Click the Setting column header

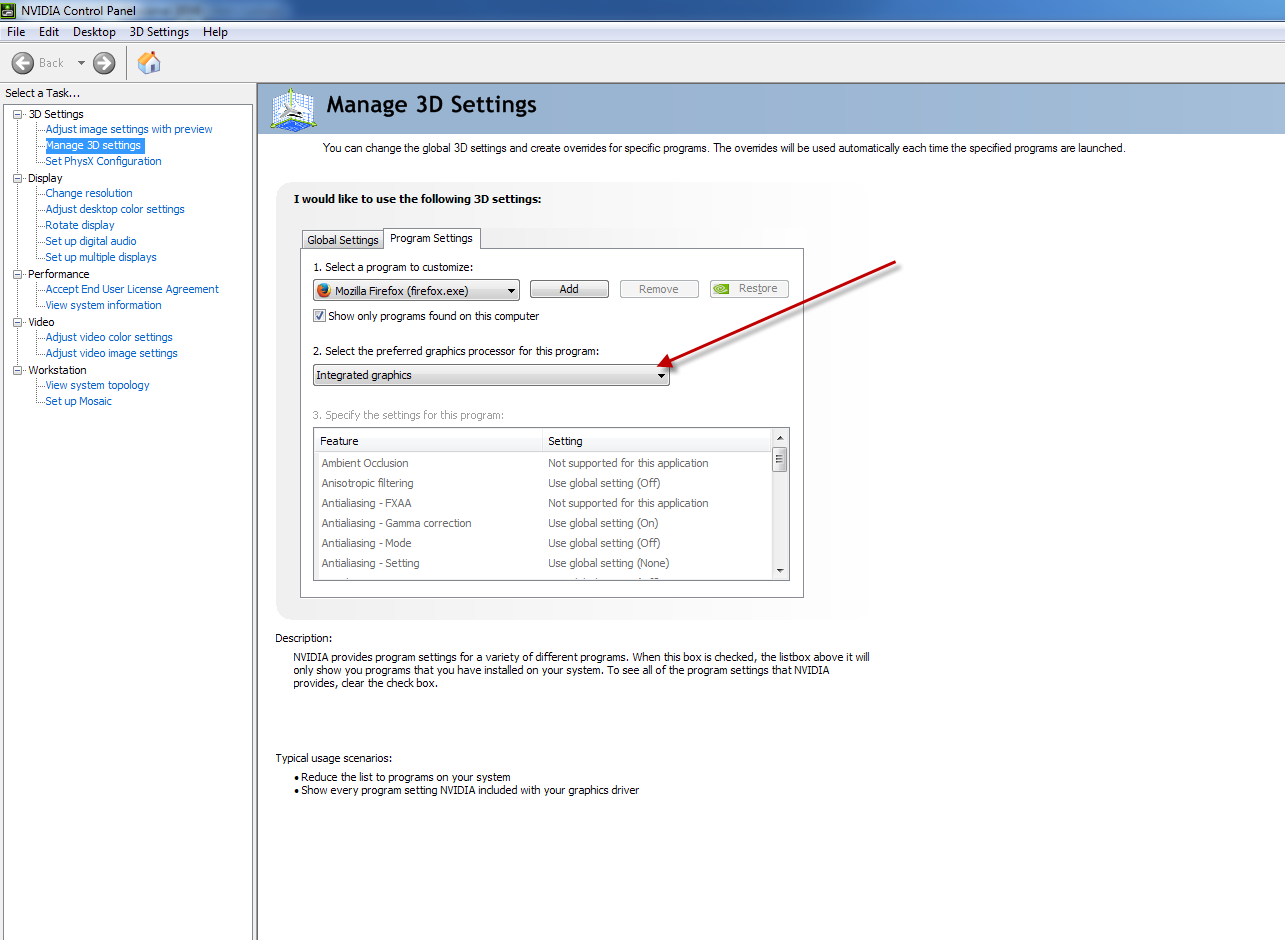[657, 441]
